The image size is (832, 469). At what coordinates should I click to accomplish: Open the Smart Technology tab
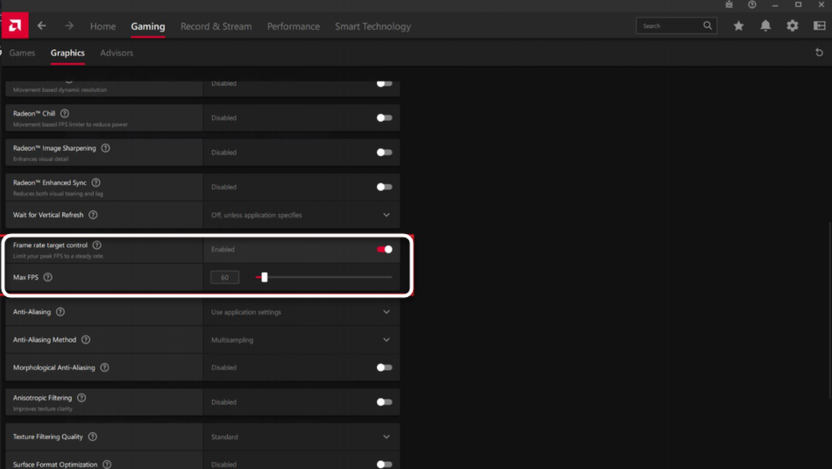[x=373, y=26]
